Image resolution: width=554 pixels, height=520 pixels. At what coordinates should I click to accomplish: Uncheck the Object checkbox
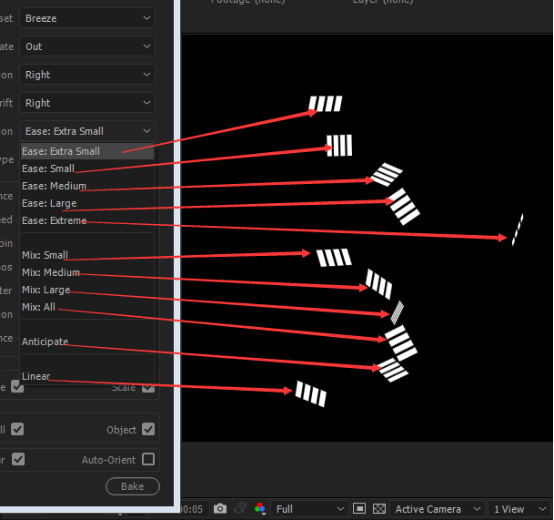coord(148,430)
